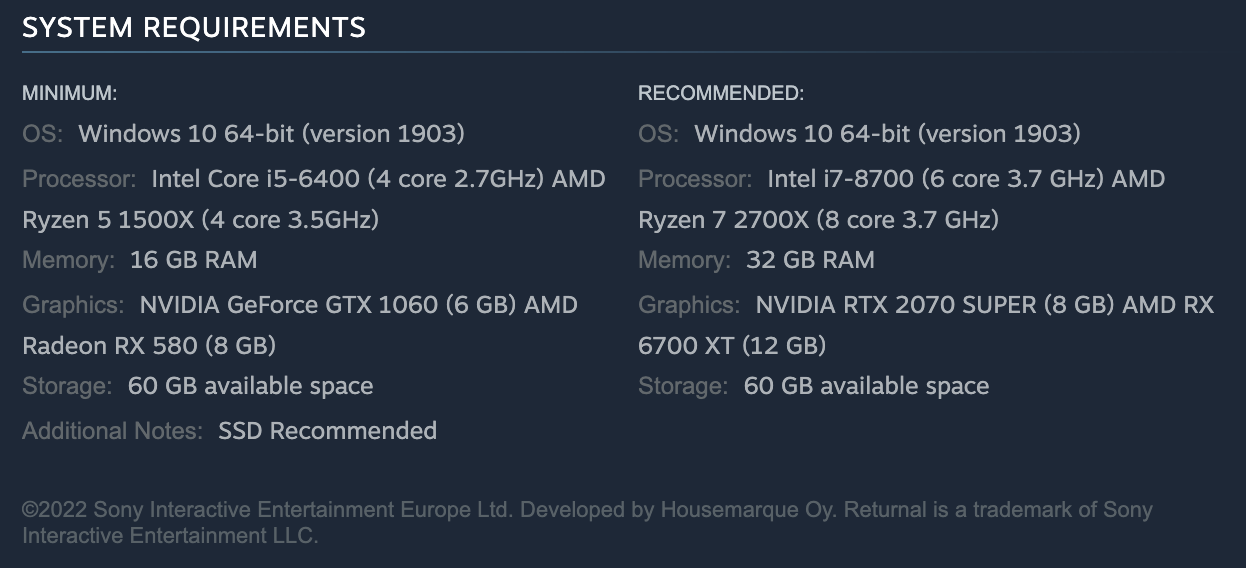Image resolution: width=1246 pixels, height=568 pixels.
Task: Click the SSD Recommended note
Action: tap(327, 431)
